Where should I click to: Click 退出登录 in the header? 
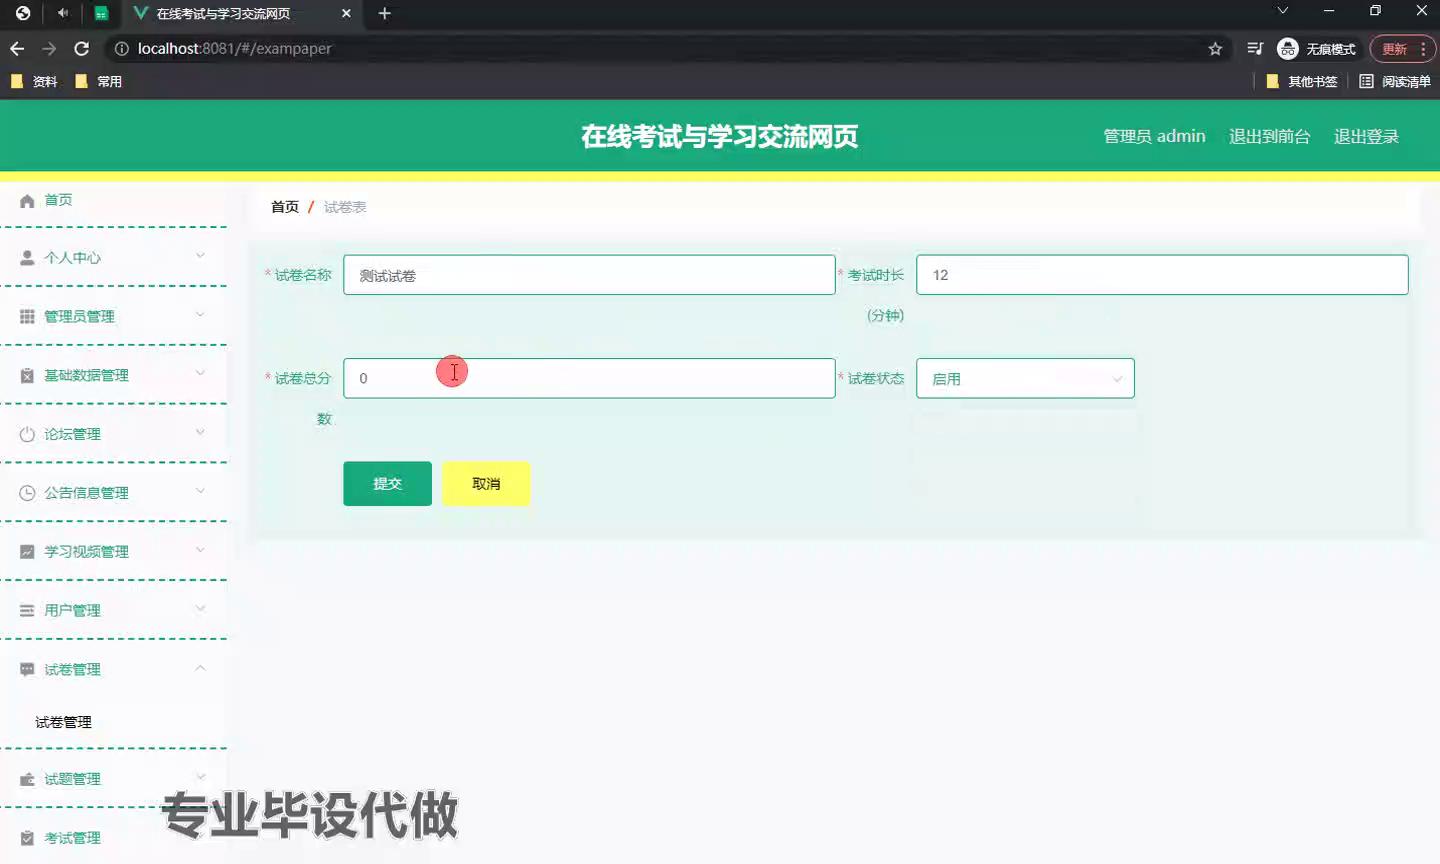click(x=1365, y=137)
